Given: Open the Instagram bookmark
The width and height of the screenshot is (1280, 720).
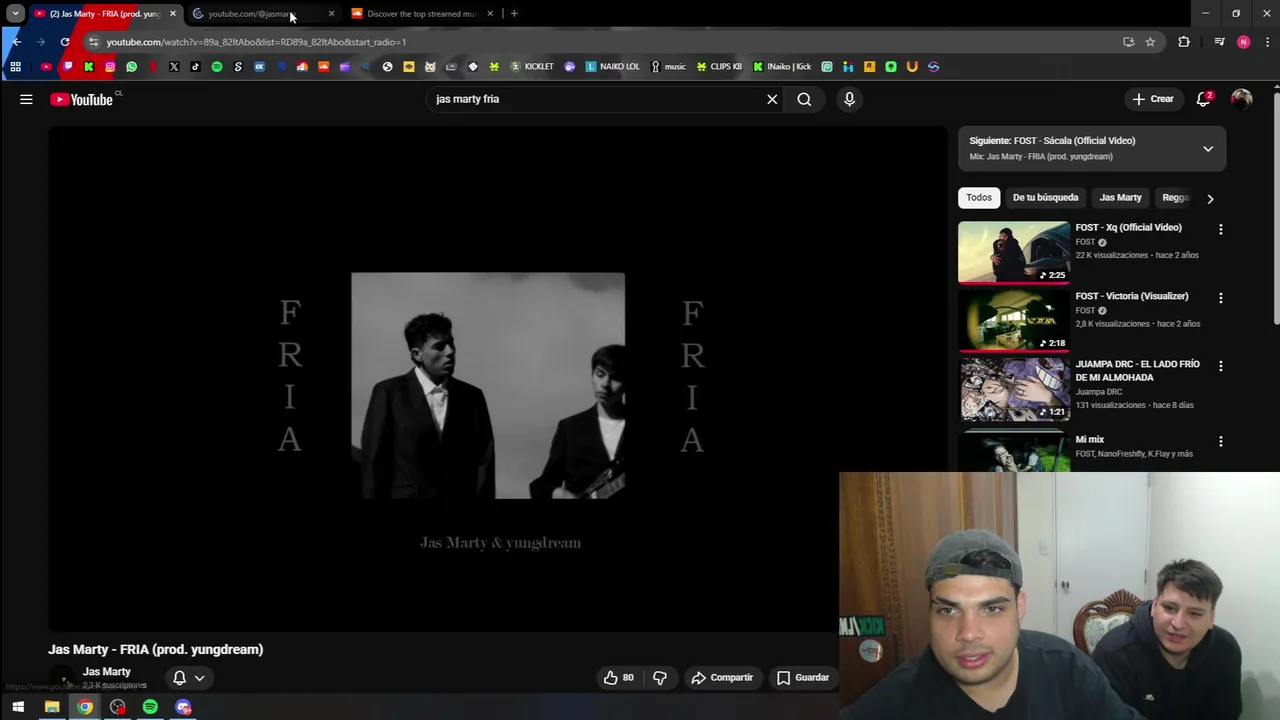Looking at the screenshot, I should click(110, 67).
